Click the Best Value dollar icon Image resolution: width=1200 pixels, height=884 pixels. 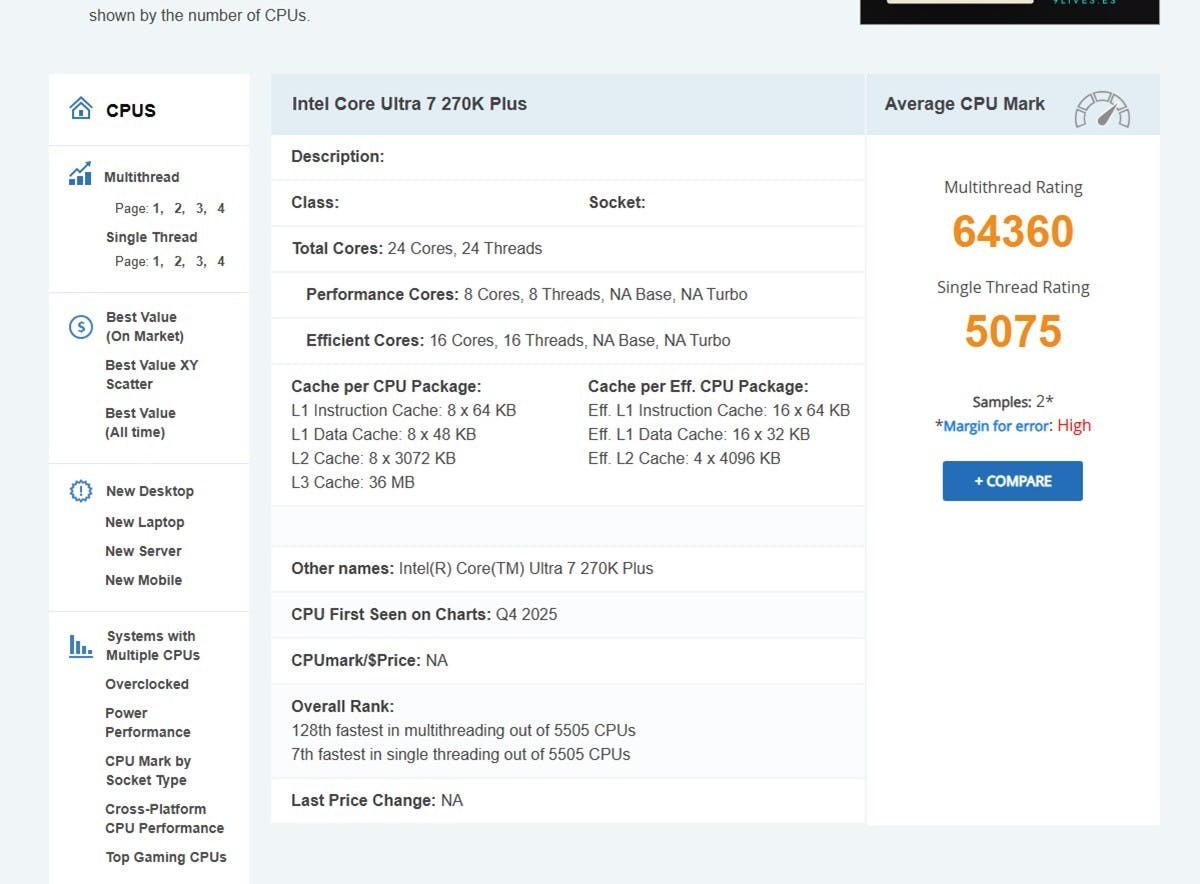point(80,326)
